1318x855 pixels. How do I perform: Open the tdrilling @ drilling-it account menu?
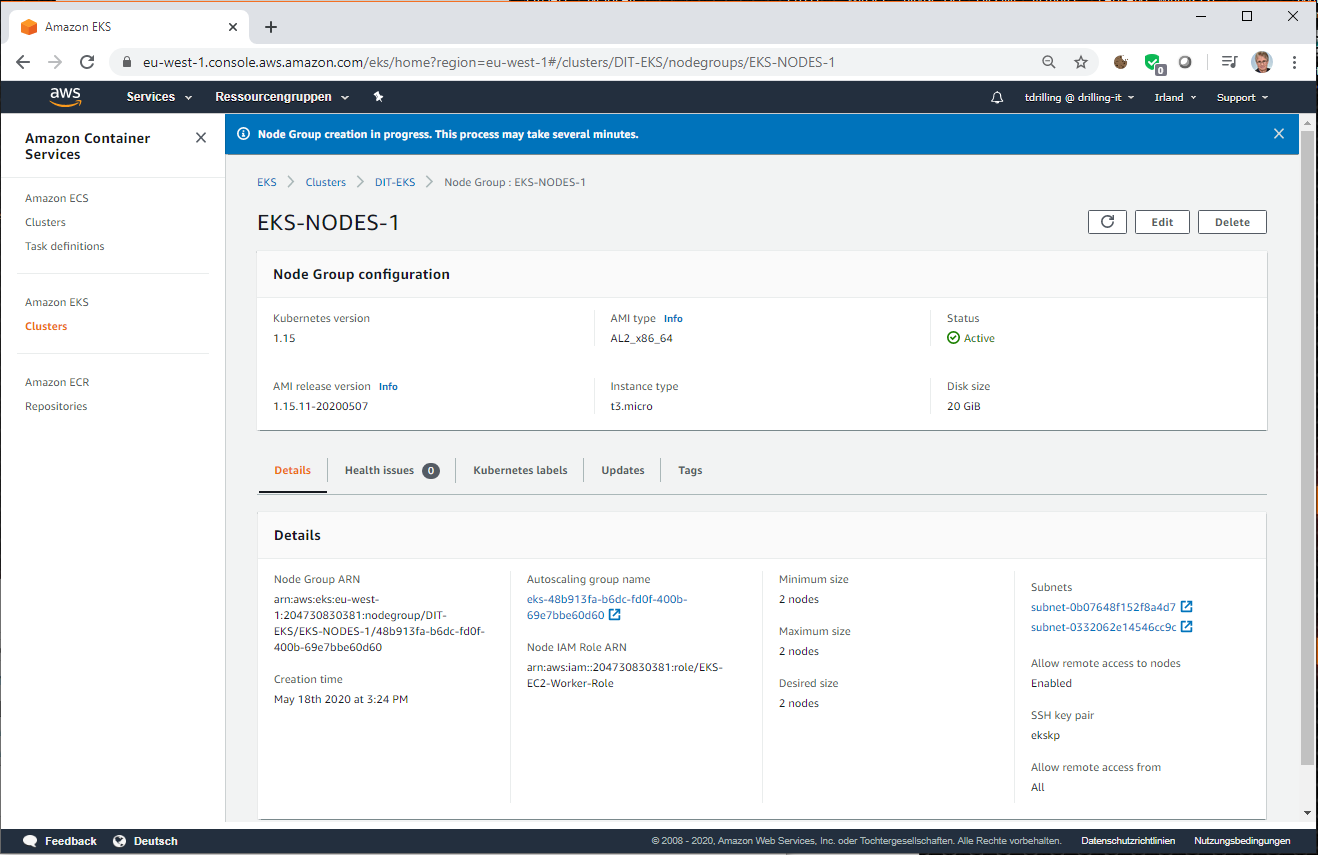point(1079,97)
